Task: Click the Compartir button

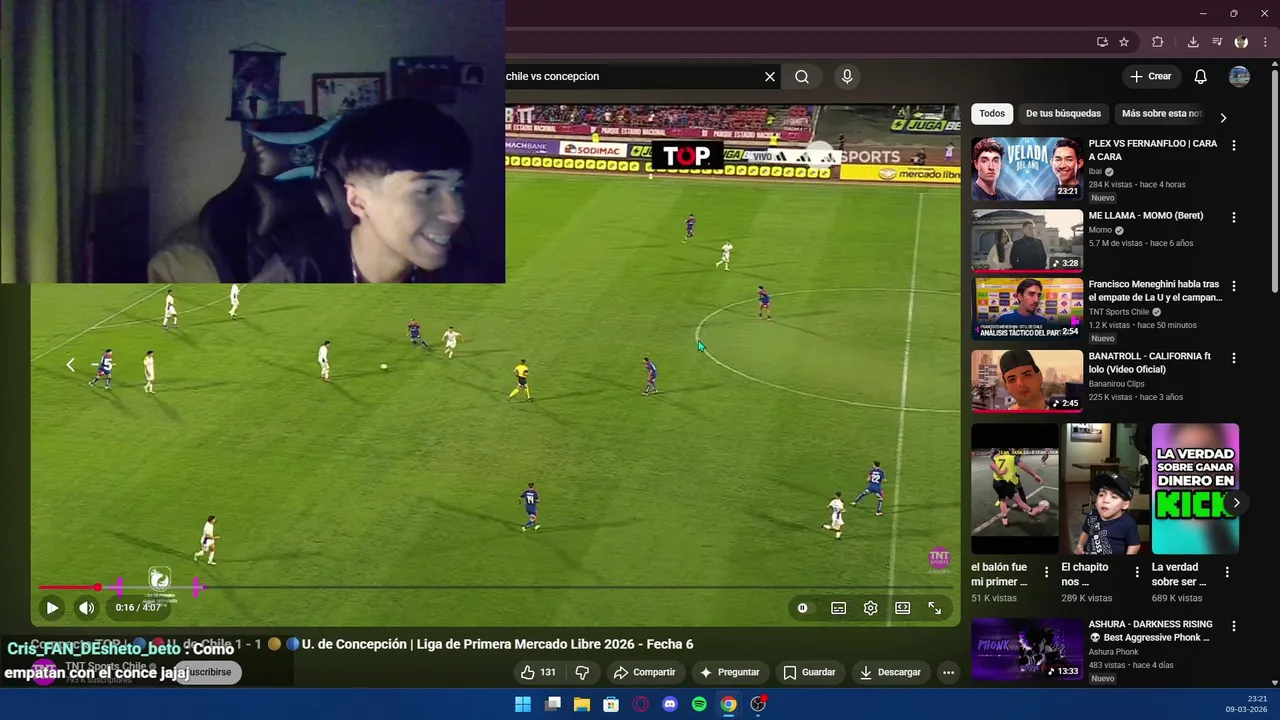Action: [644, 672]
